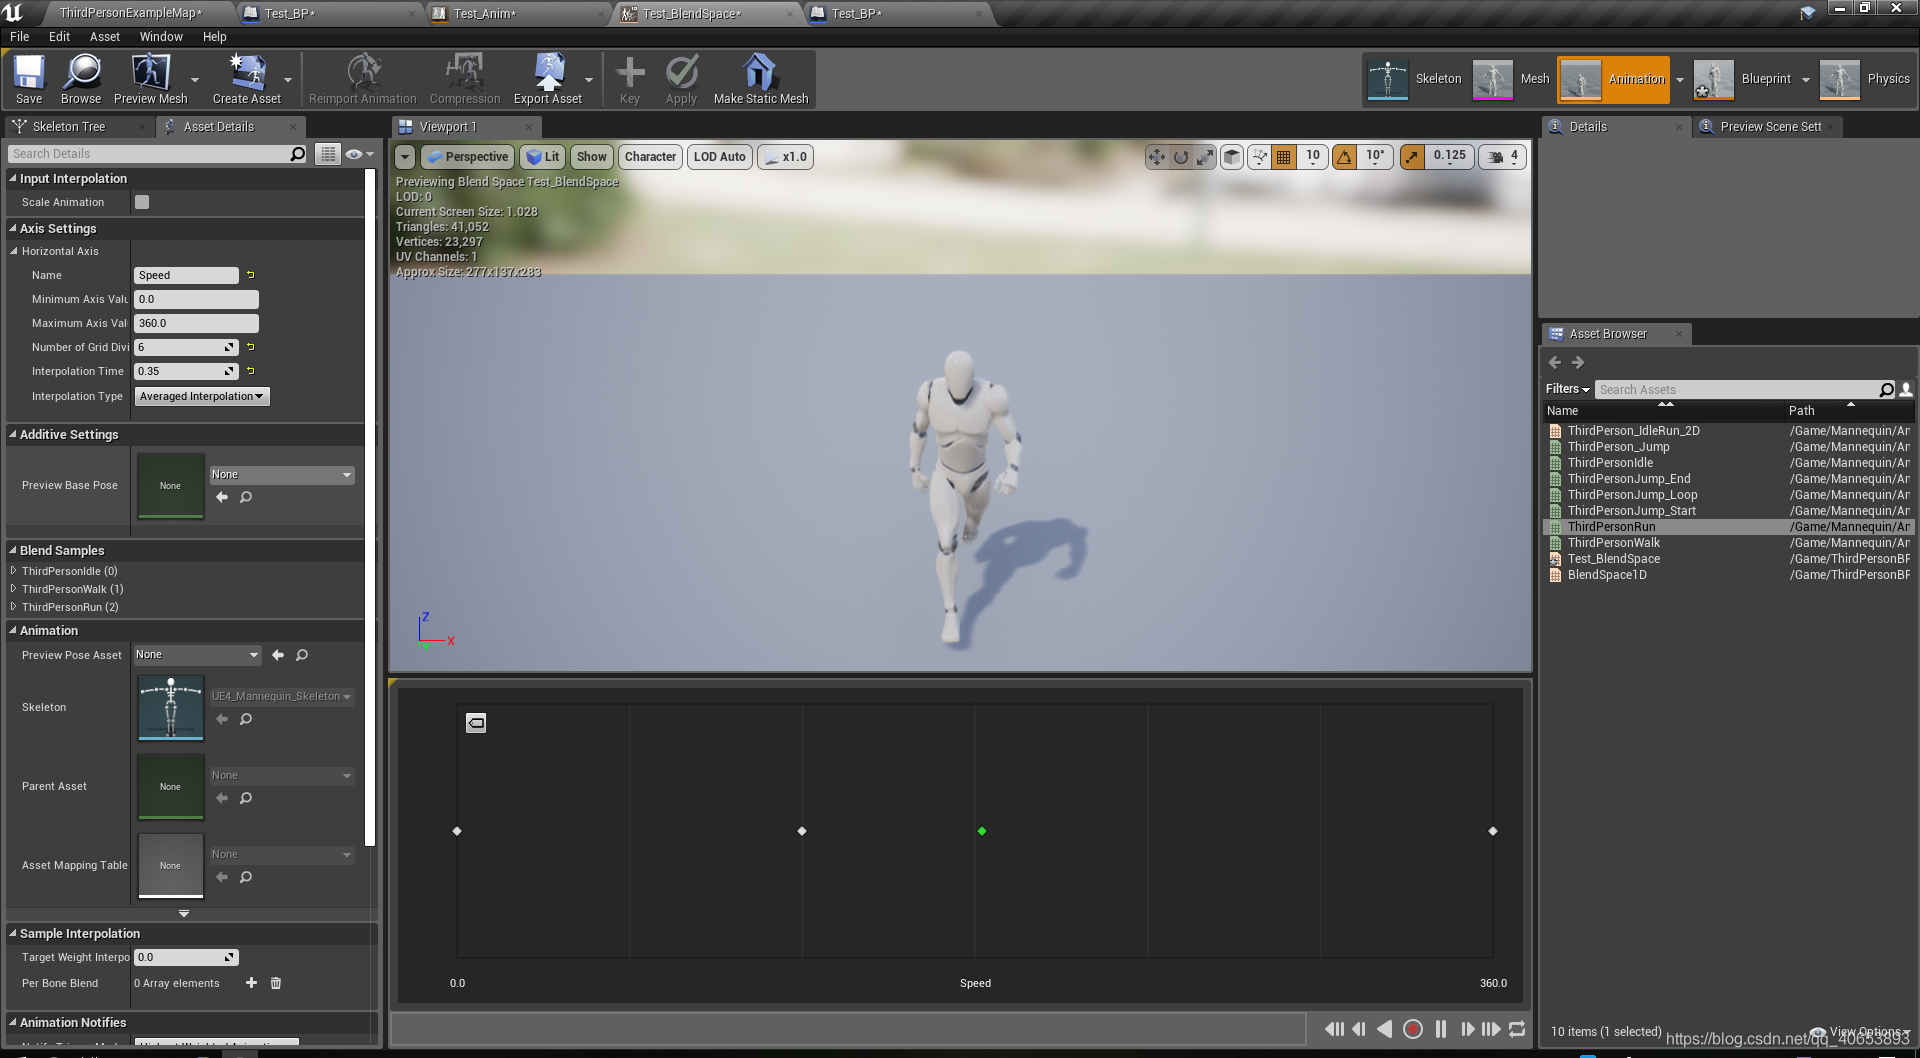This screenshot has width=1920, height=1058.
Task: Select the scale gizmo in viewport
Action: (x=1206, y=157)
